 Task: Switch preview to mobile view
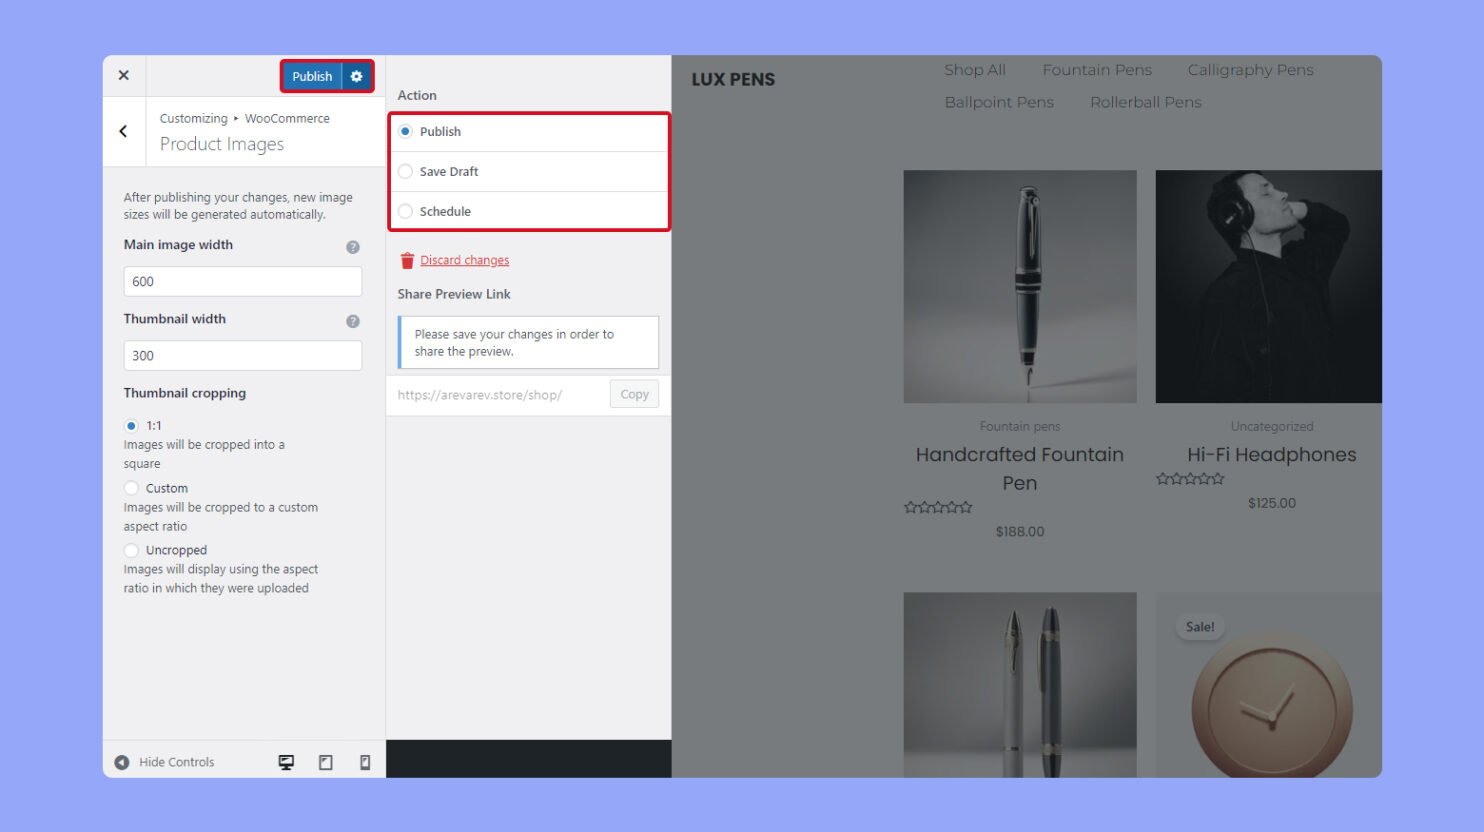pos(364,761)
